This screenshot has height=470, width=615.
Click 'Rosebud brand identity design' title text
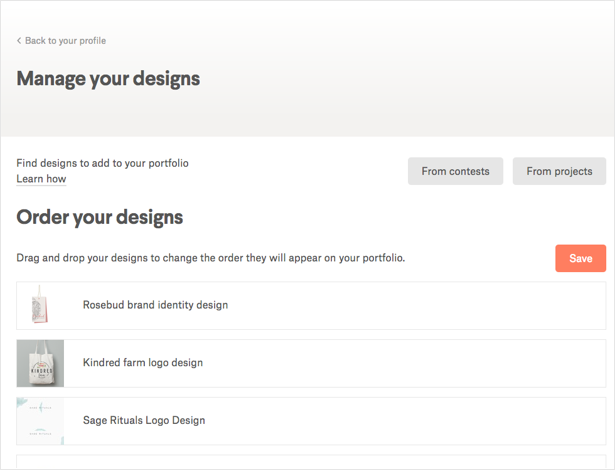pyautogui.click(x=155, y=305)
